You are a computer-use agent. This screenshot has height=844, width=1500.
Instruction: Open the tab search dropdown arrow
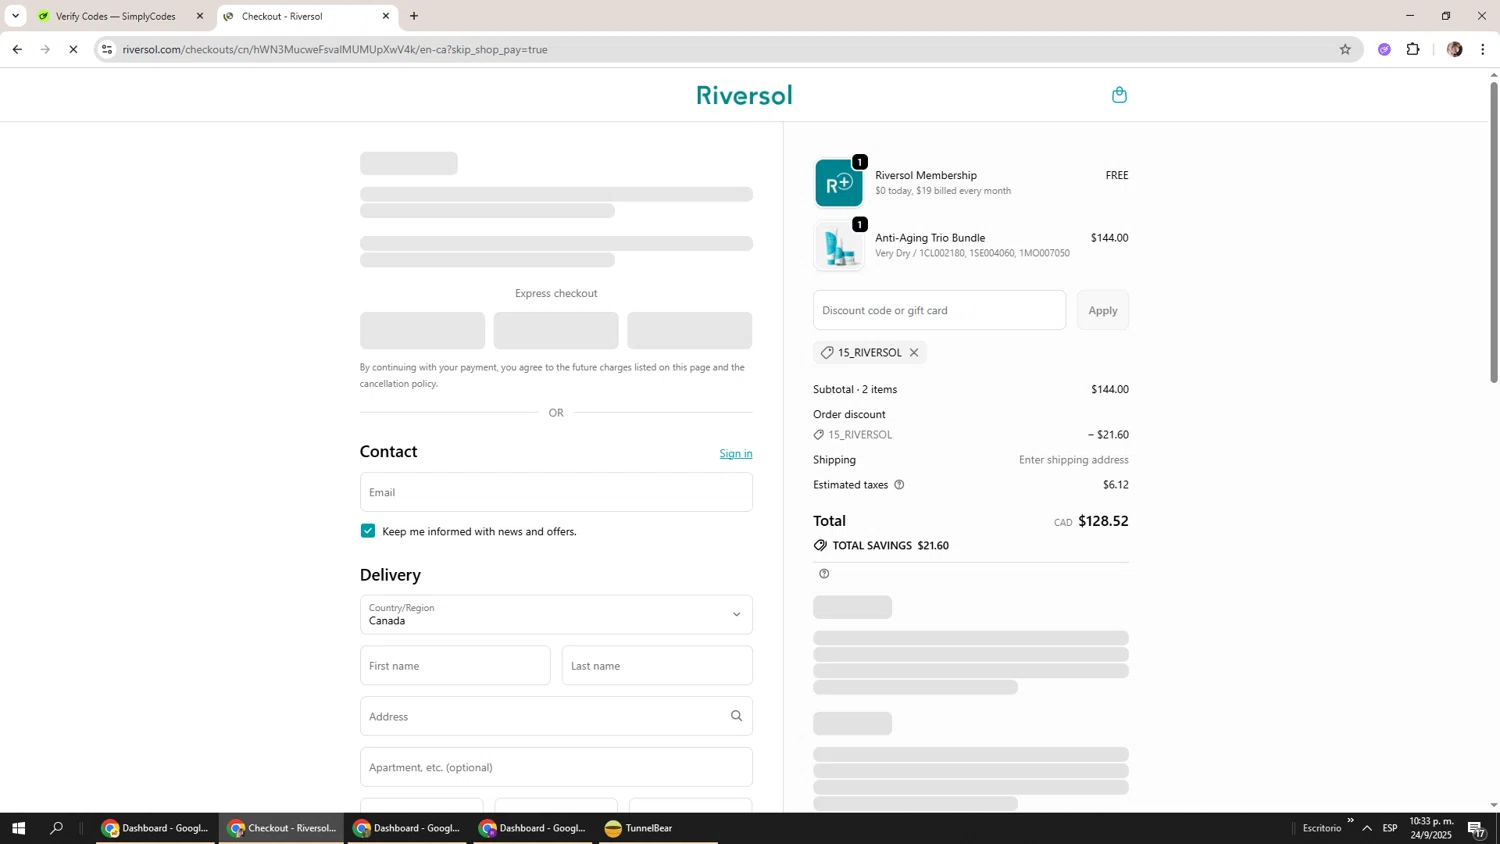coord(15,16)
